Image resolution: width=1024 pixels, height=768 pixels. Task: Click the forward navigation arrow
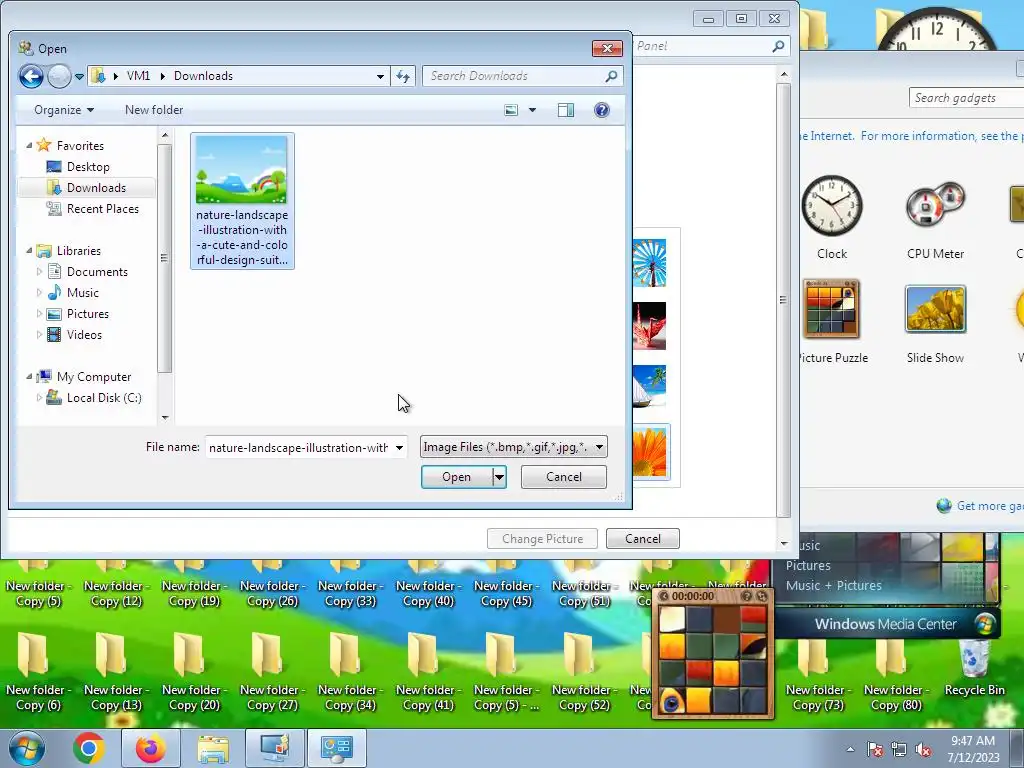[59, 76]
